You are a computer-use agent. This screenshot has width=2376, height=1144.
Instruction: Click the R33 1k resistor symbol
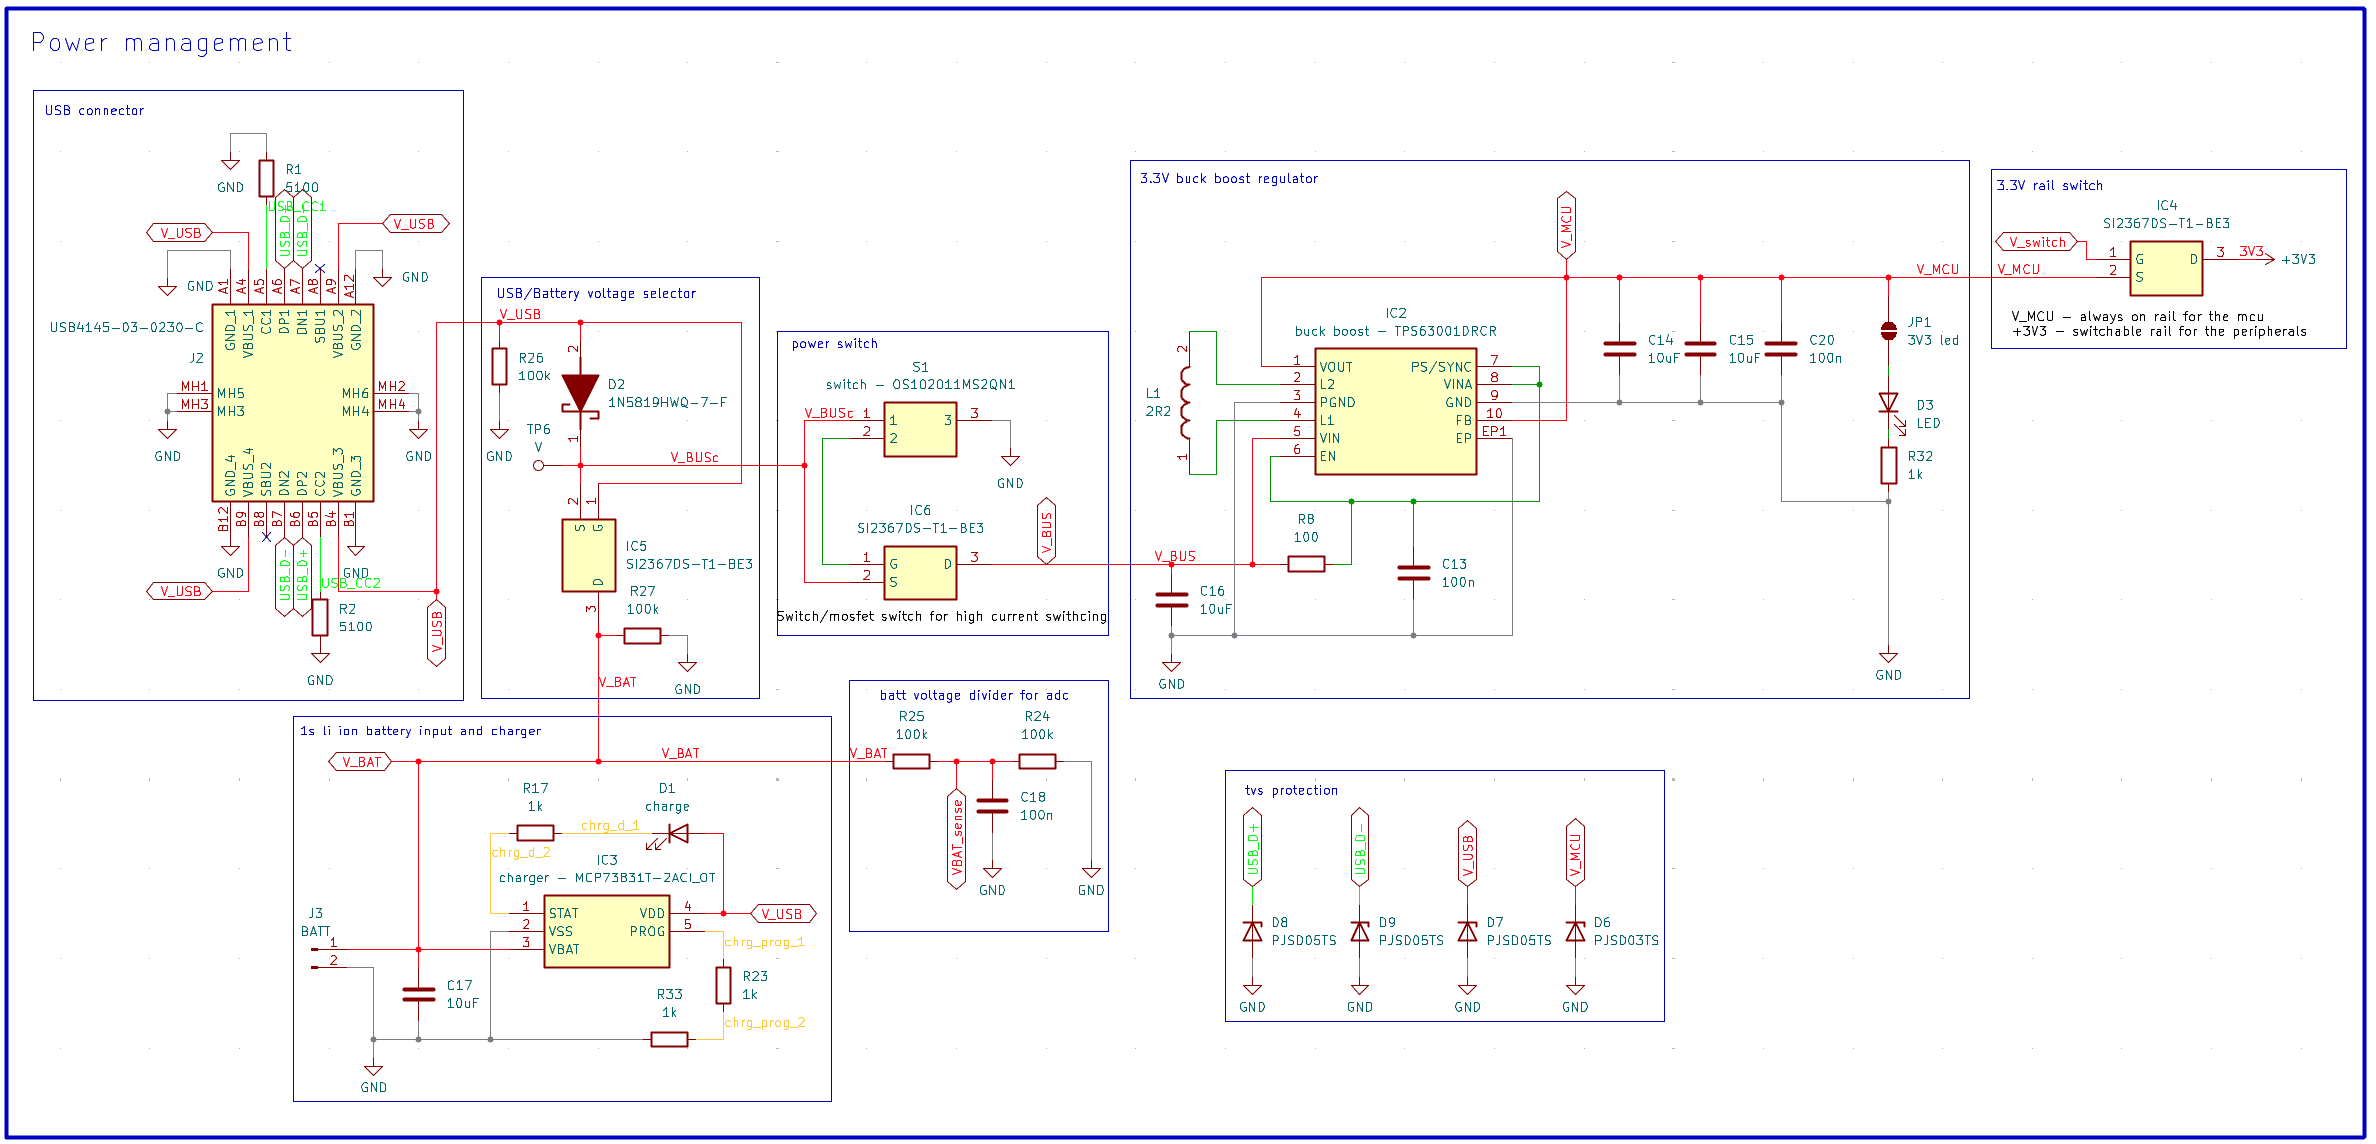[x=669, y=1039]
